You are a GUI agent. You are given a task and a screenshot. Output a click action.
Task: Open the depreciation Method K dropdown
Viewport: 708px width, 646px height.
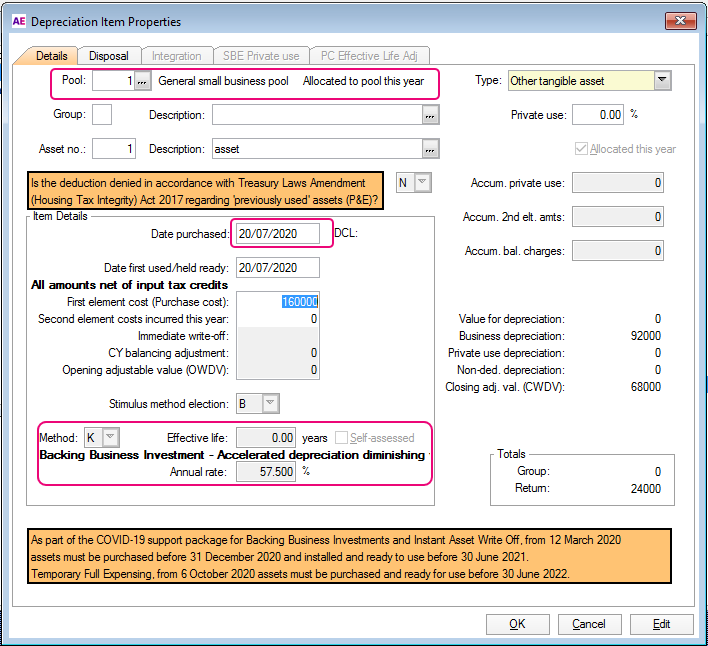tap(109, 437)
